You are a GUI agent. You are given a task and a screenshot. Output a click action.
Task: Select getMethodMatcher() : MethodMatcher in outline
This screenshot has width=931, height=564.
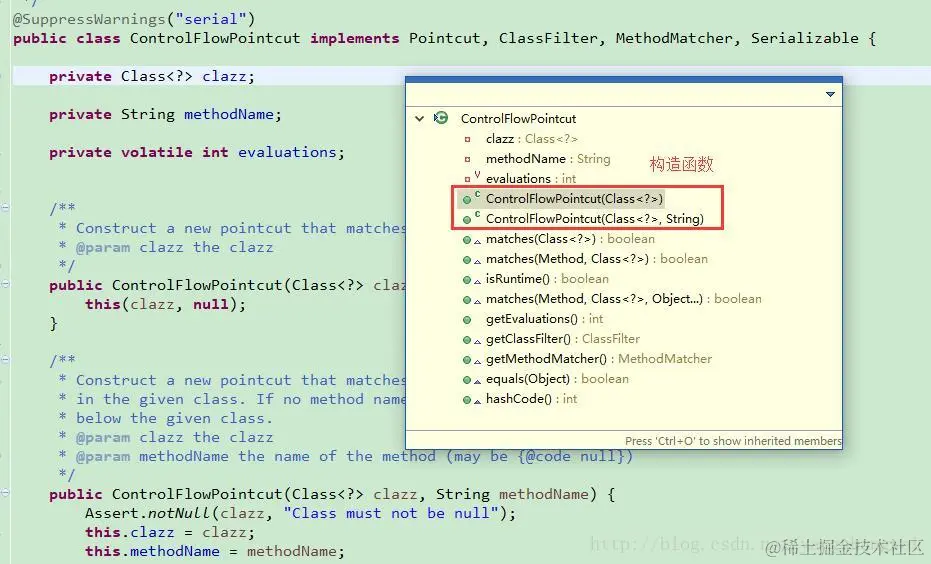click(598, 359)
